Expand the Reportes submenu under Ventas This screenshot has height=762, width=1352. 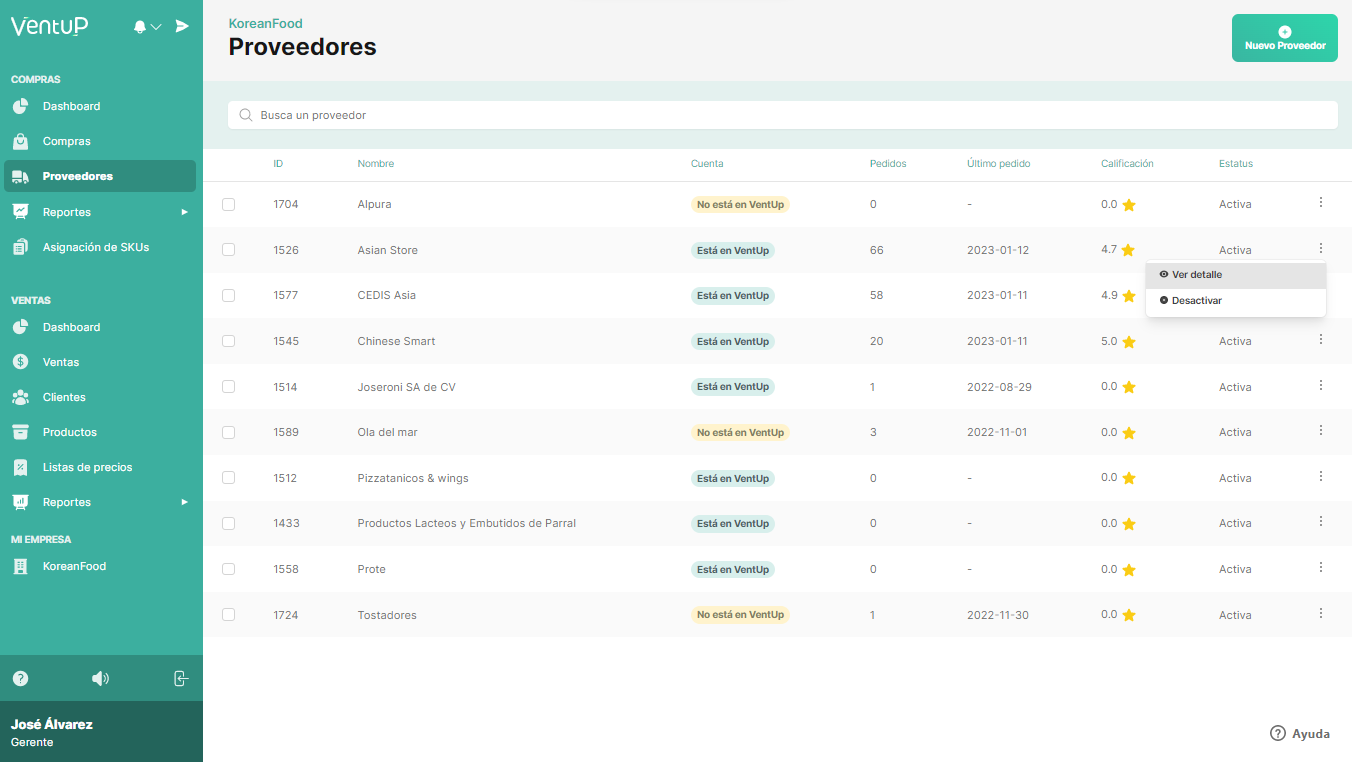click(184, 502)
